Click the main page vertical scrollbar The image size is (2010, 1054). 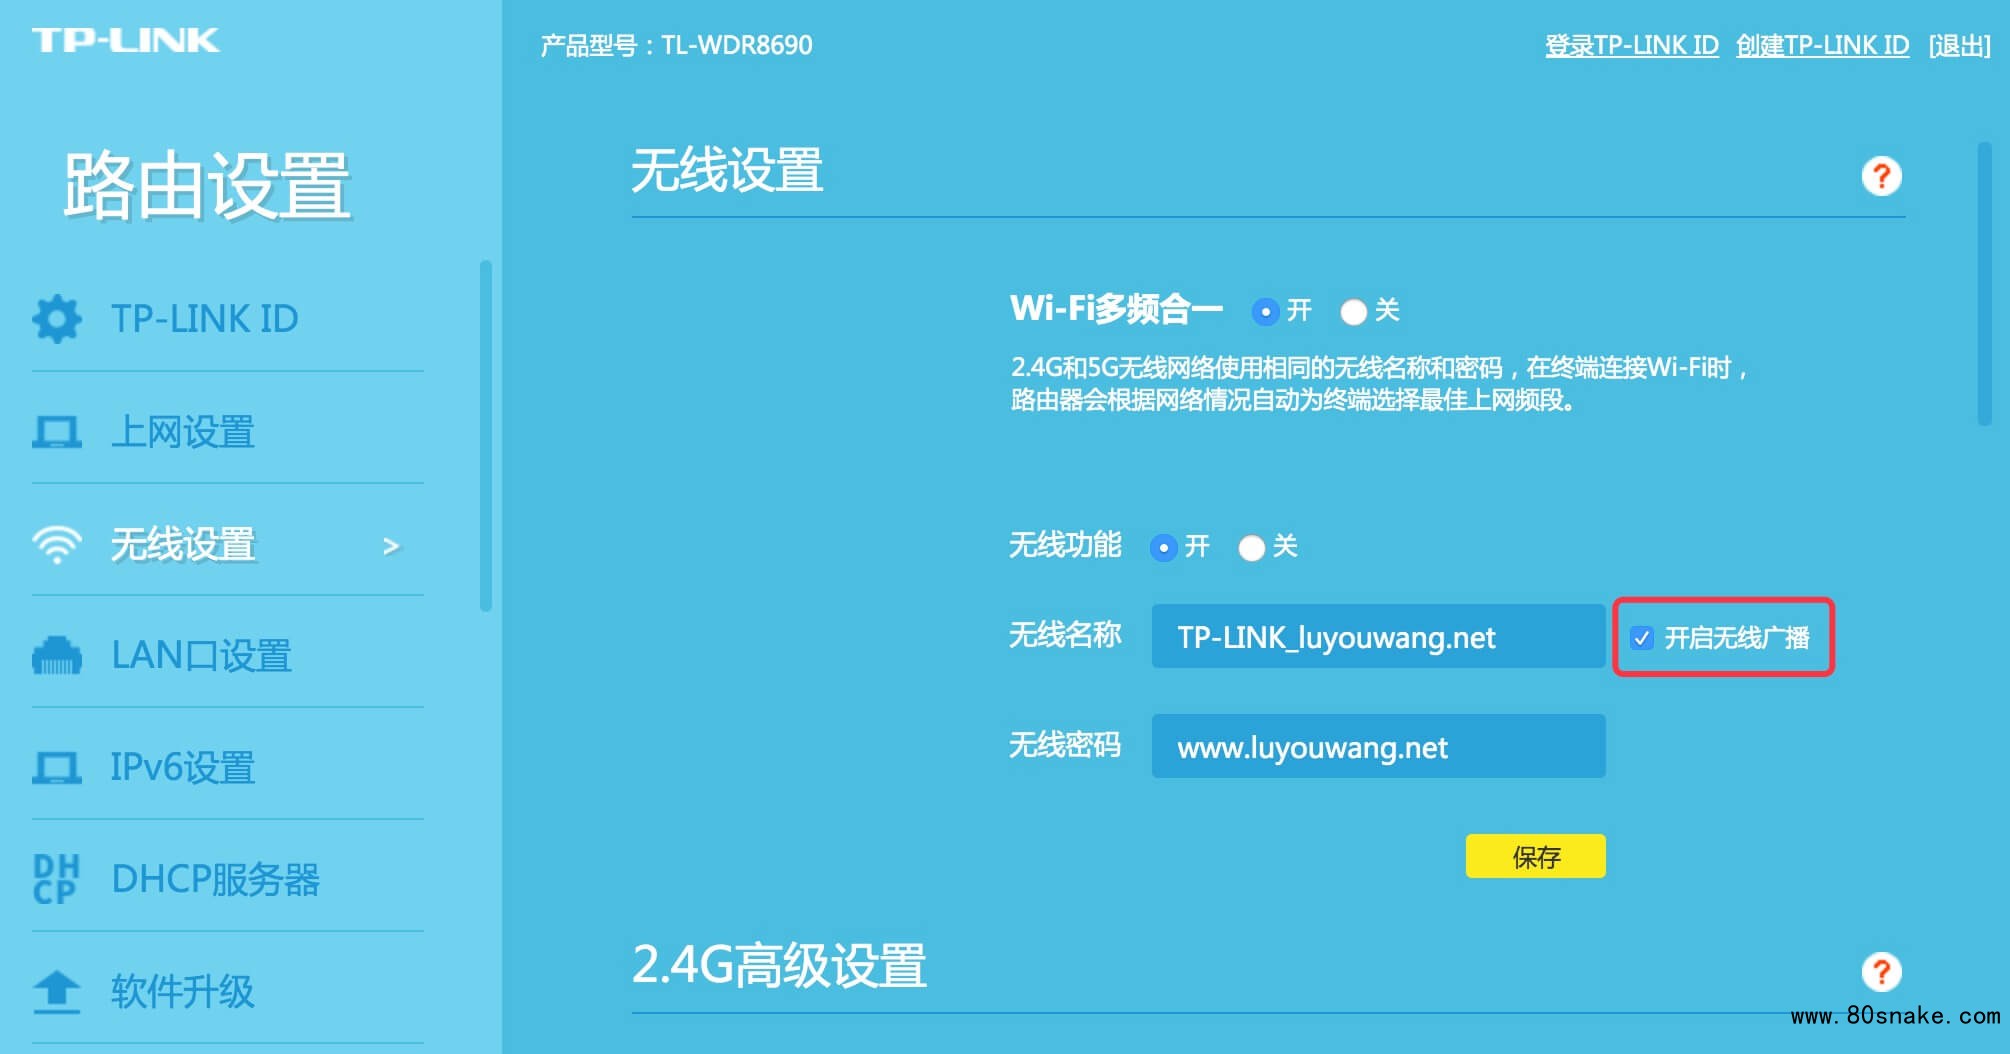point(1984,284)
